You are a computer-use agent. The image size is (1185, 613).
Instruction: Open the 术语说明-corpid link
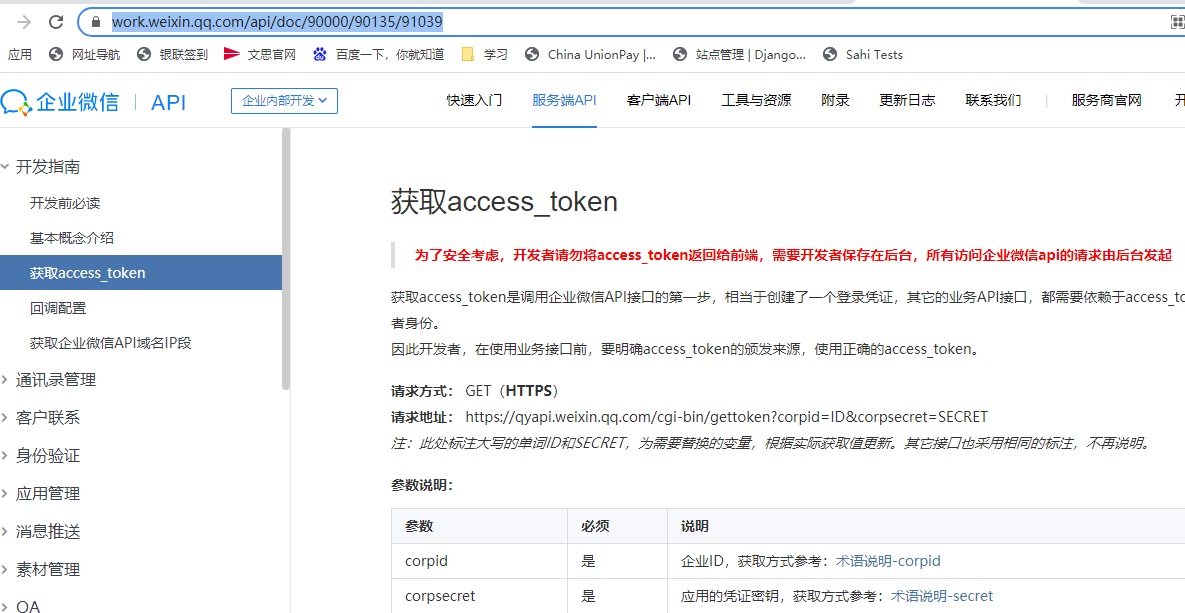[x=888, y=561]
